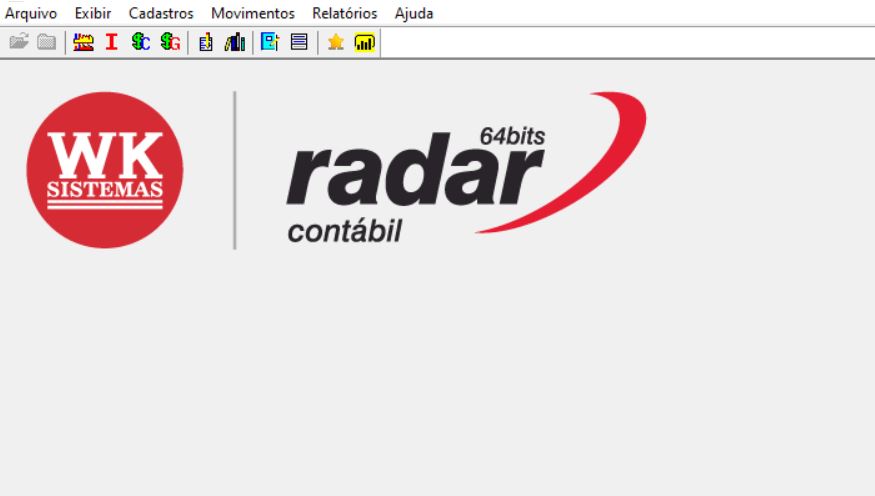The height and width of the screenshot is (496, 875).
Task: Click the grayed closed-folder toolbar icon
Action: 47,42
